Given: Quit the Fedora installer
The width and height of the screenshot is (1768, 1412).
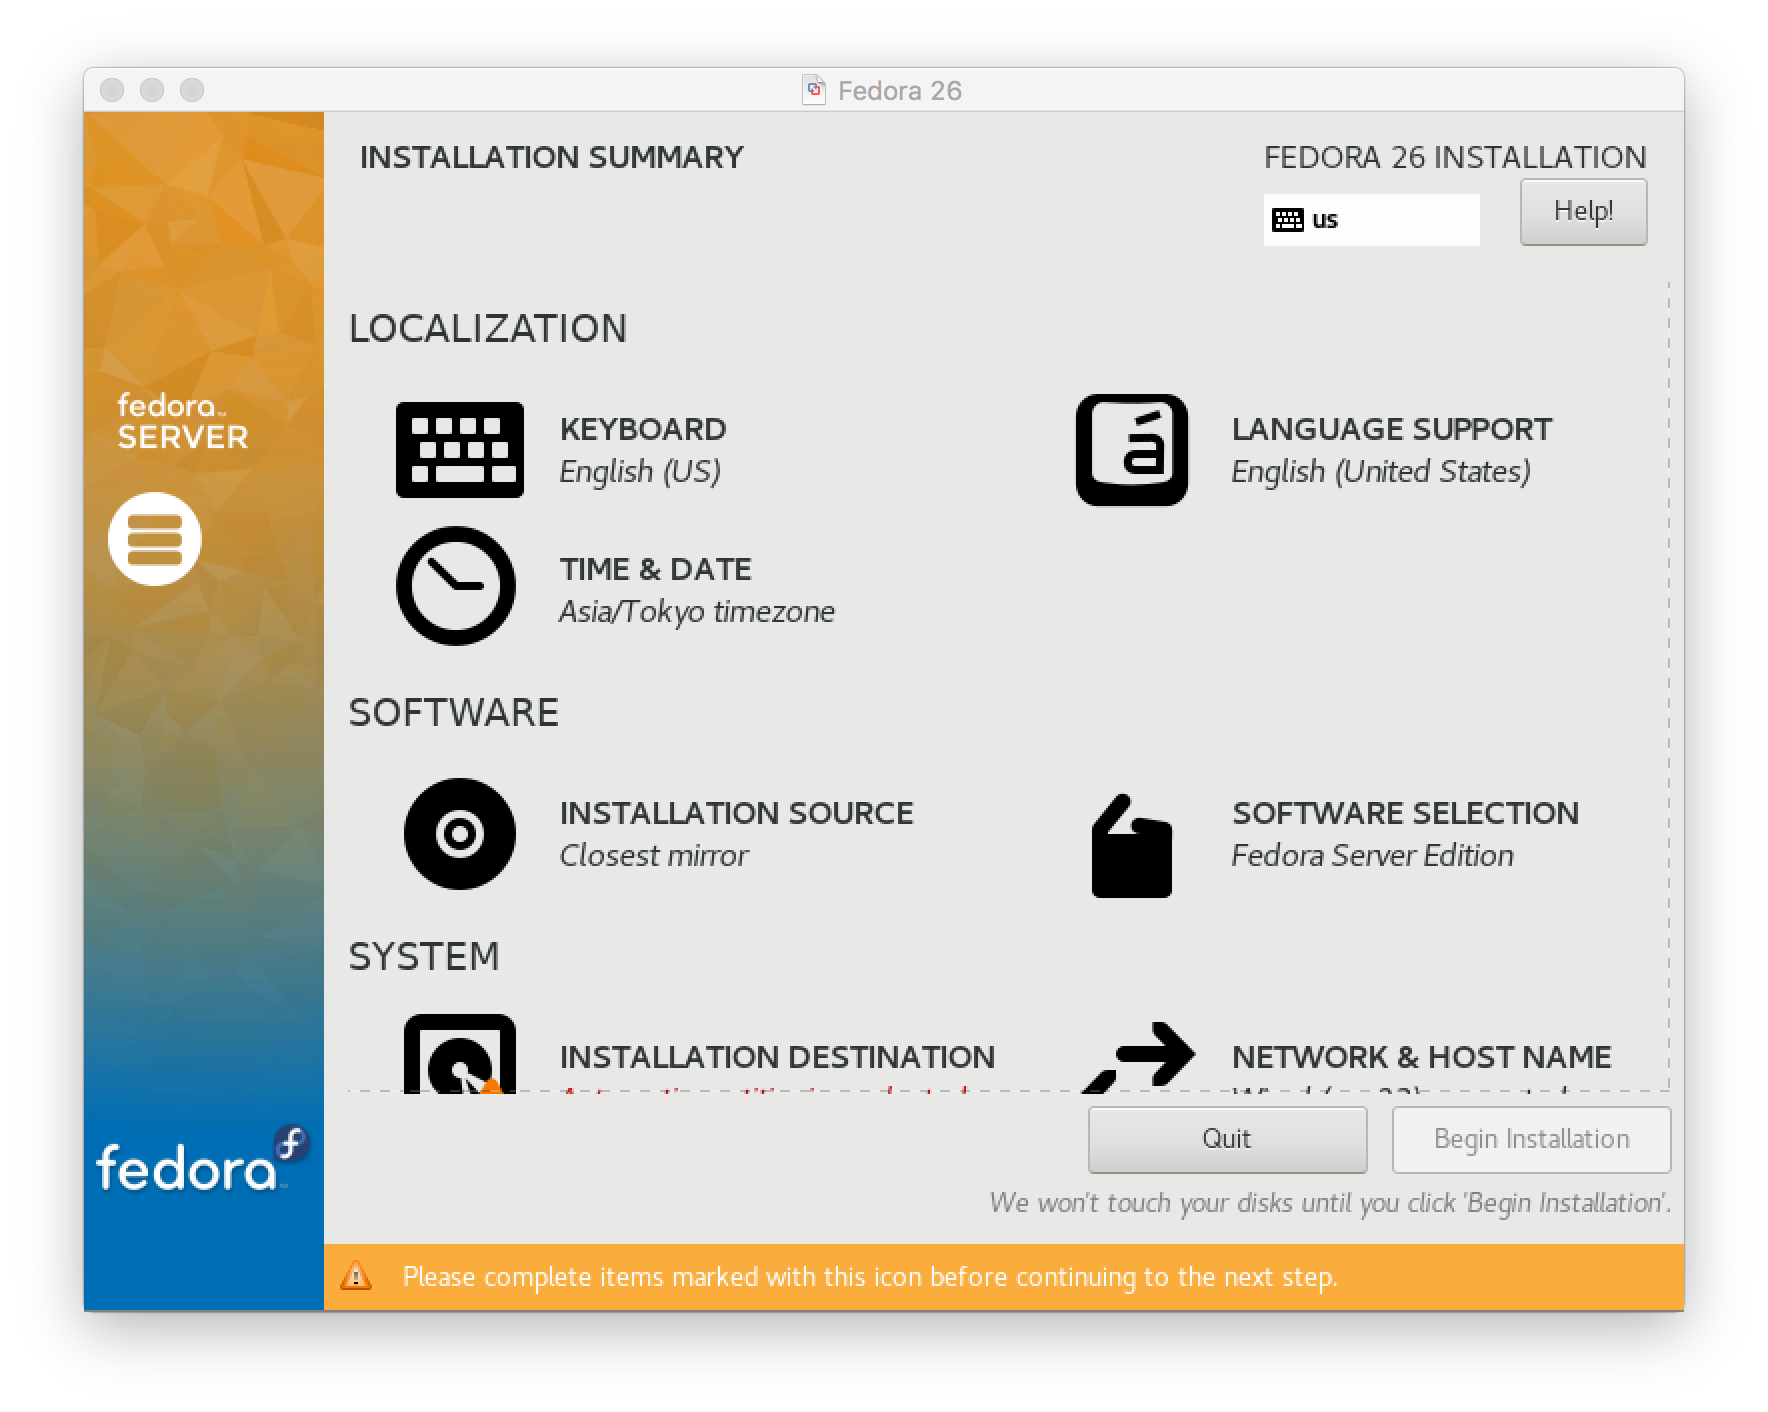Looking at the screenshot, I should click(x=1227, y=1139).
